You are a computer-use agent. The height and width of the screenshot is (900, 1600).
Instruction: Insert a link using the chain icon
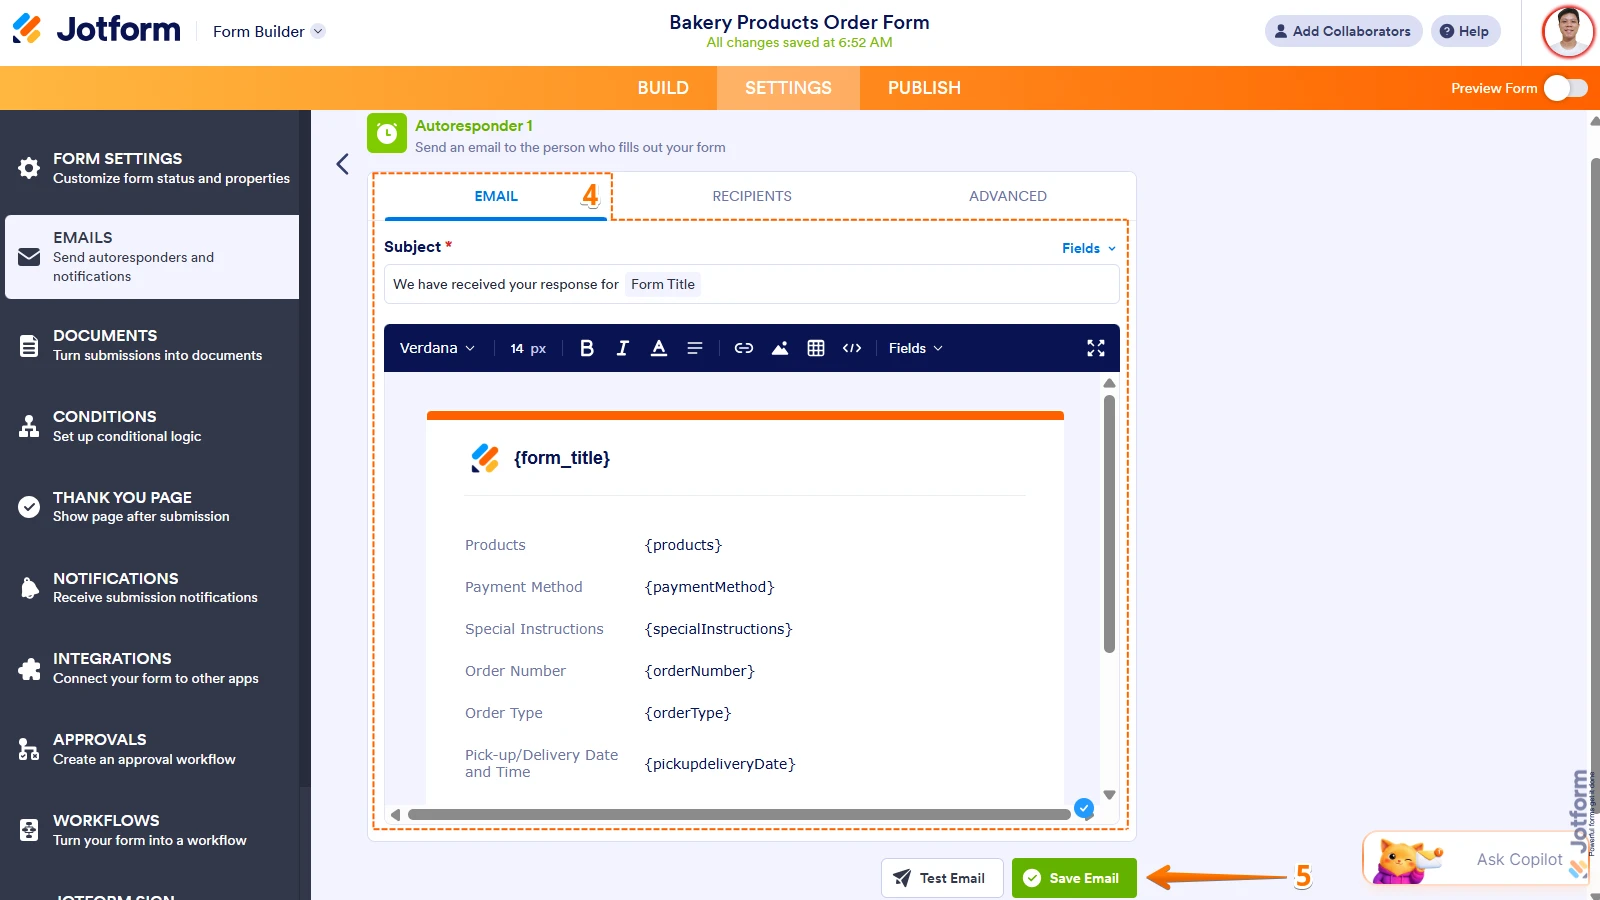[x=744, y=348]
